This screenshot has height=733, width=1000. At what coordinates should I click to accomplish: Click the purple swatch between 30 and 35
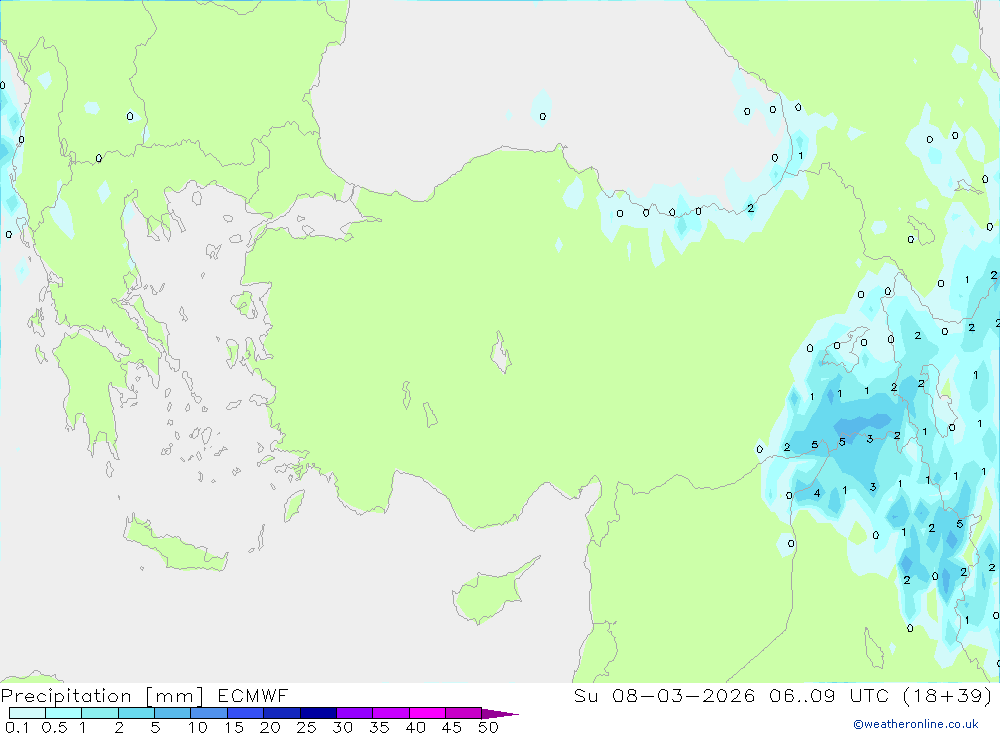click(355, 713)
